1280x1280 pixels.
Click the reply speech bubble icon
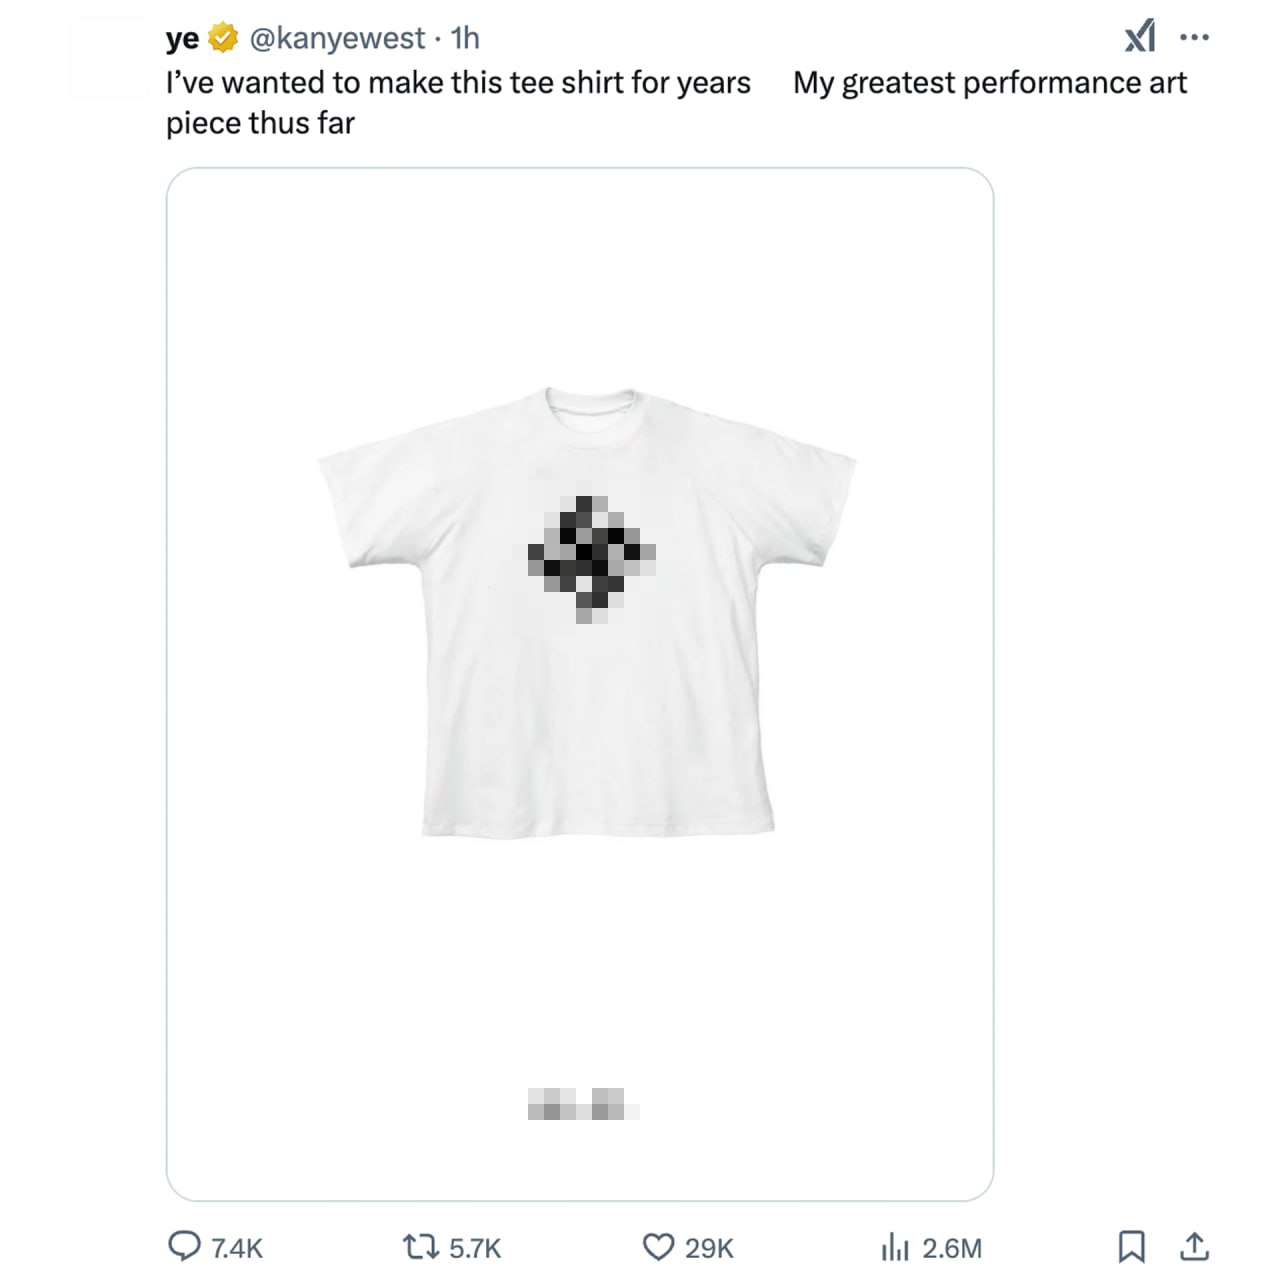tap(184, 1246)
